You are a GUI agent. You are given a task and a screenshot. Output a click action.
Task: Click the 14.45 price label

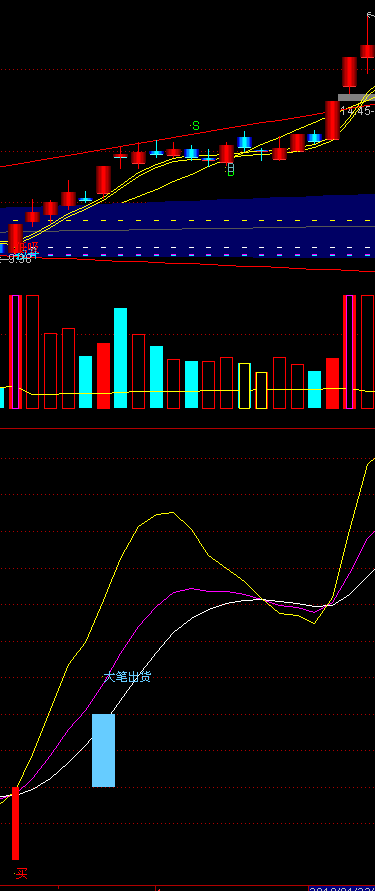click(357, 111)
